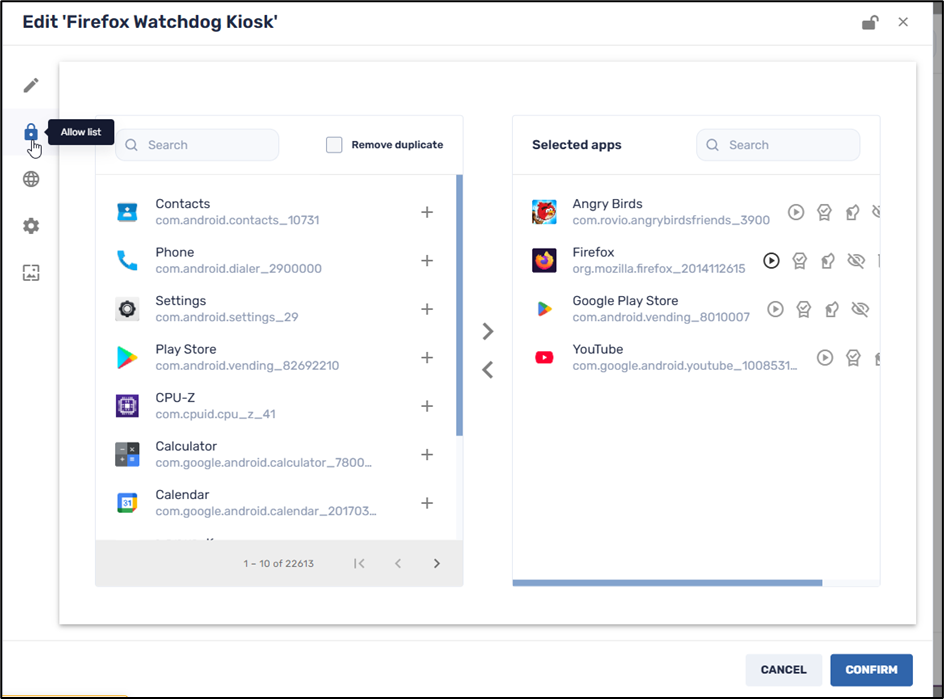944x699 pixels.
Task: Click the horizontal scrollbar under Selected apps
Action: (x=667, y=581)
